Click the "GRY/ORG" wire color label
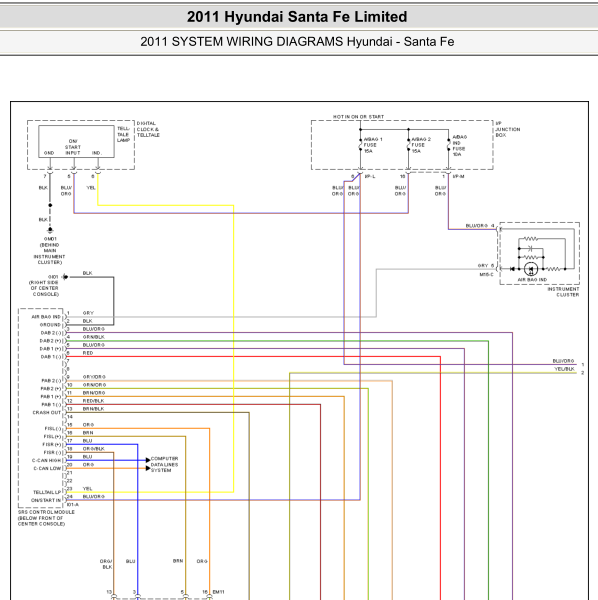The width and height of the screenshot is (598, 600). point(94,377)
